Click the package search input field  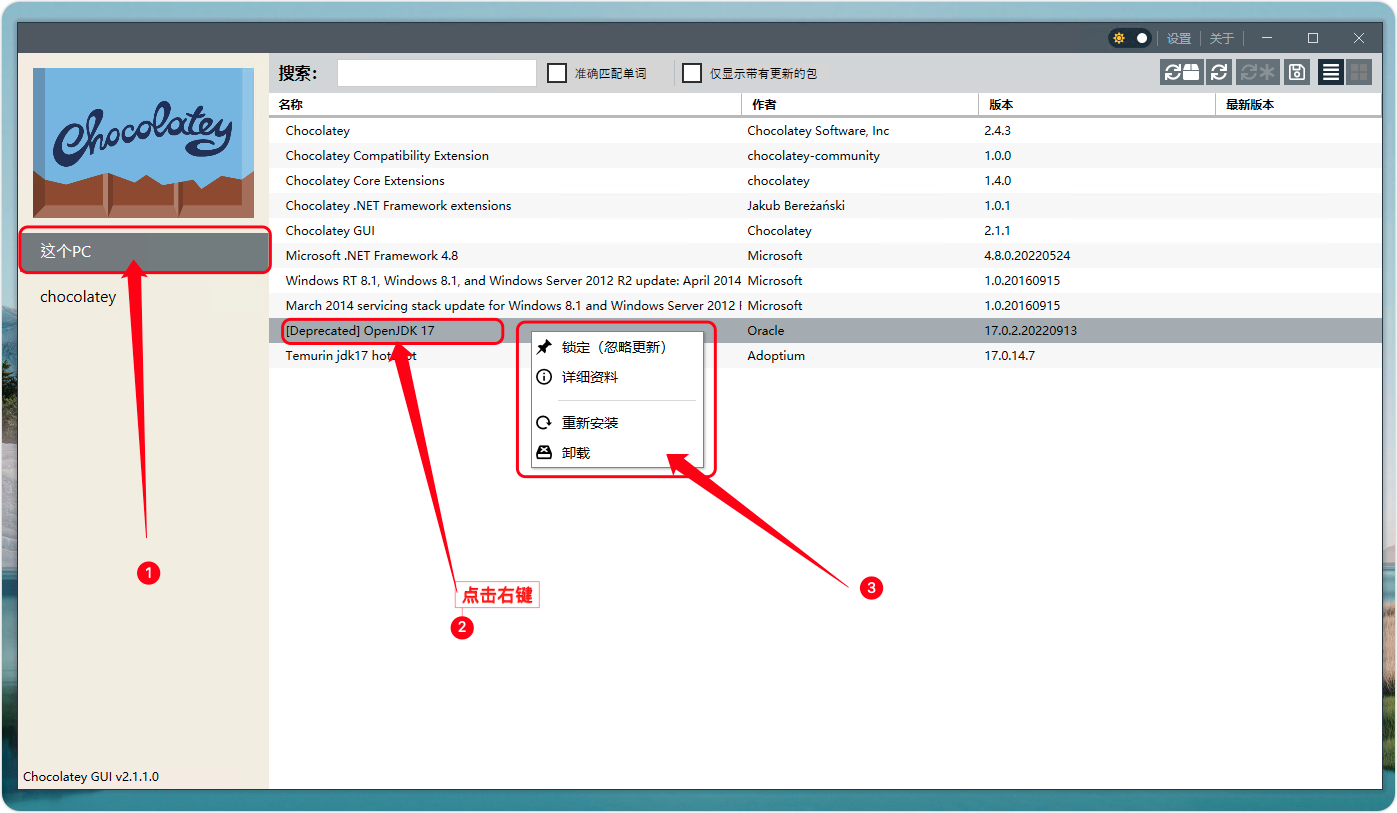point(437,73)
